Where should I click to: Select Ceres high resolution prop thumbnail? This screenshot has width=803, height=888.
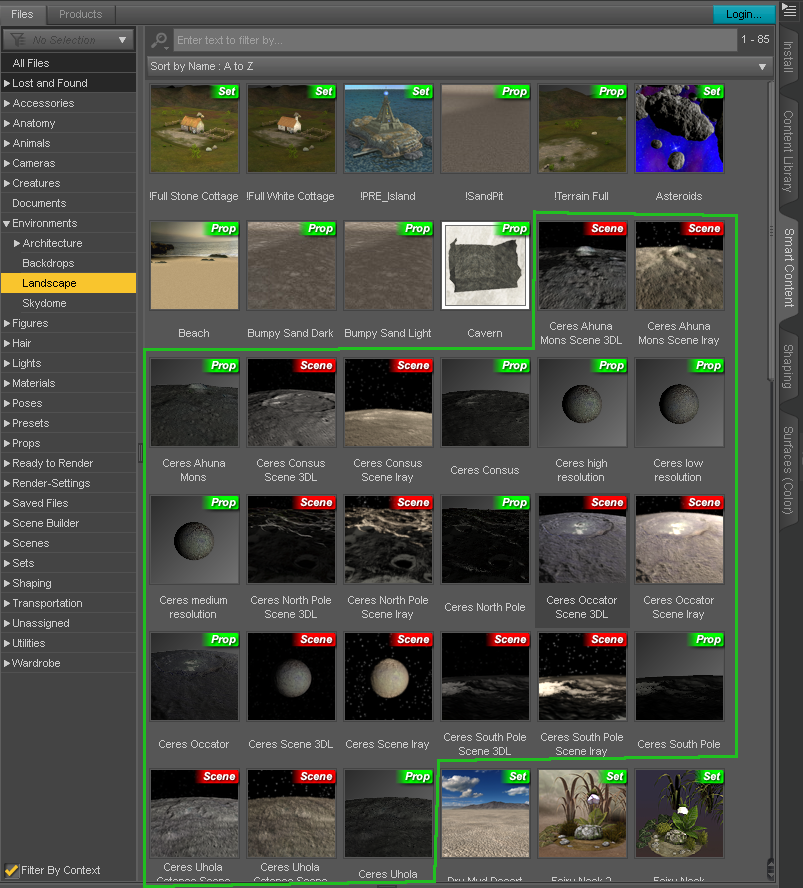coord(582,403)
